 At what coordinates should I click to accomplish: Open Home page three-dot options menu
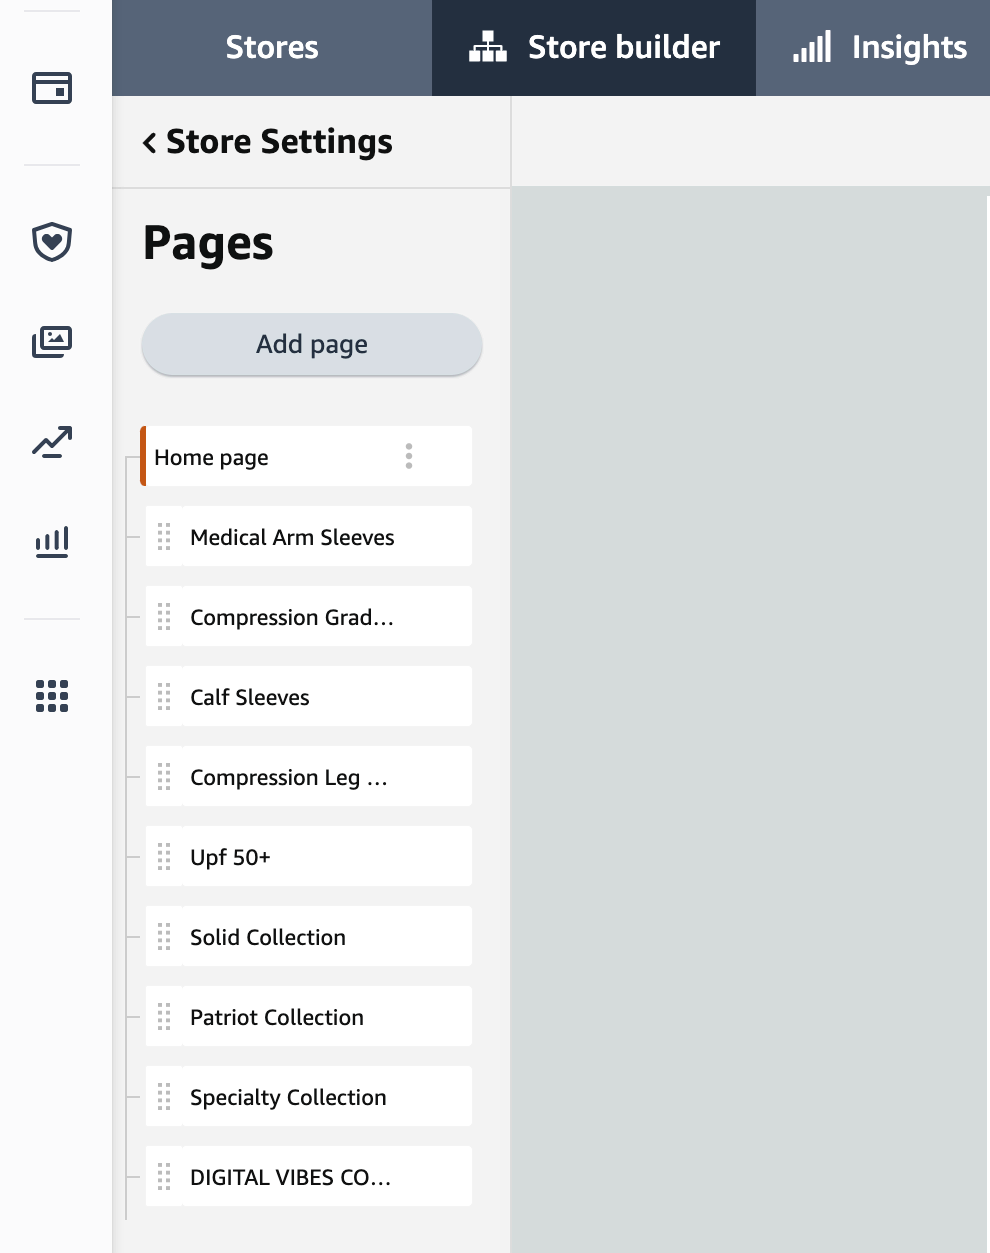(409, 457)
